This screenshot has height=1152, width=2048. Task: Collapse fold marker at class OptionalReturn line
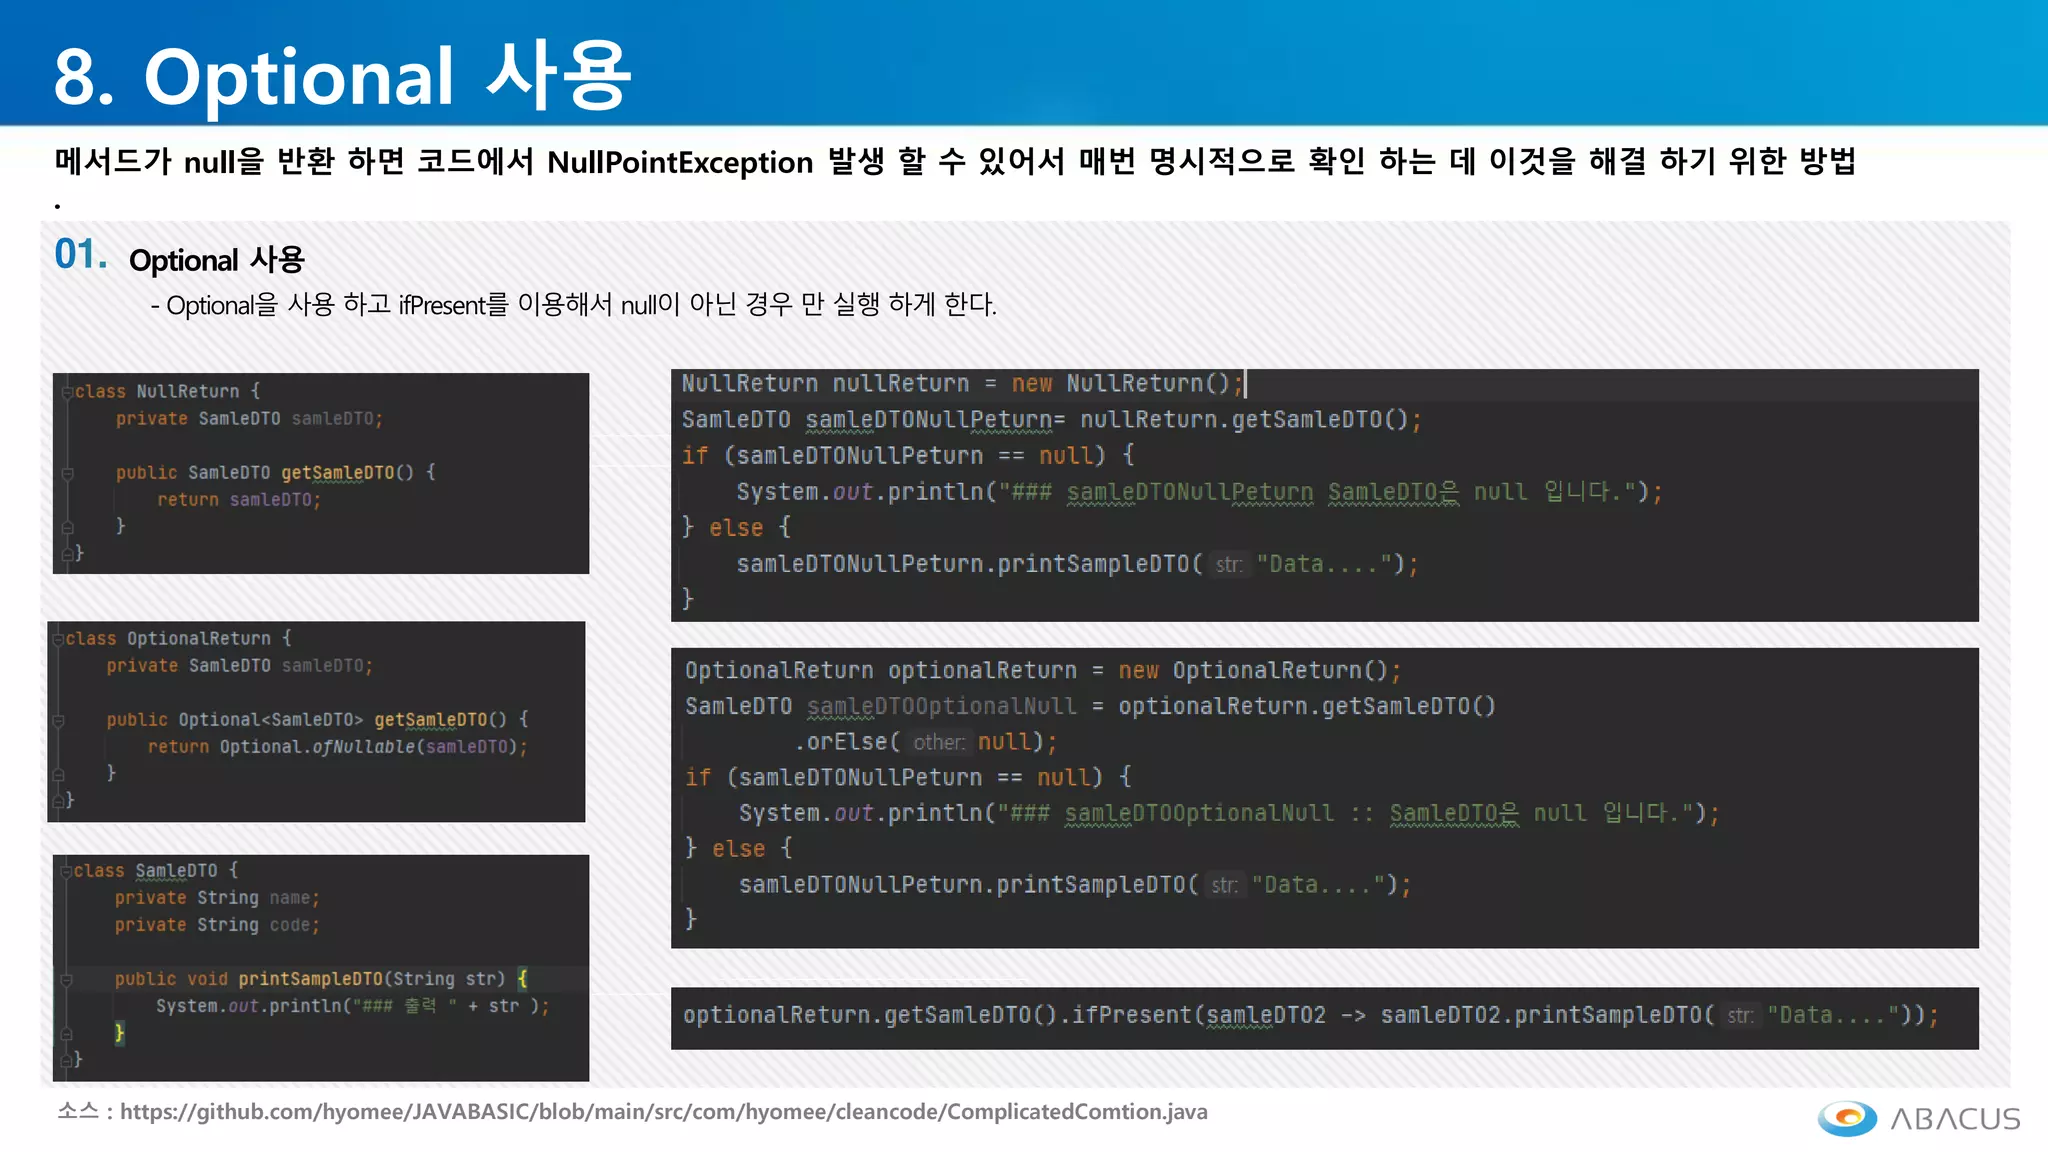coord(58,638)
